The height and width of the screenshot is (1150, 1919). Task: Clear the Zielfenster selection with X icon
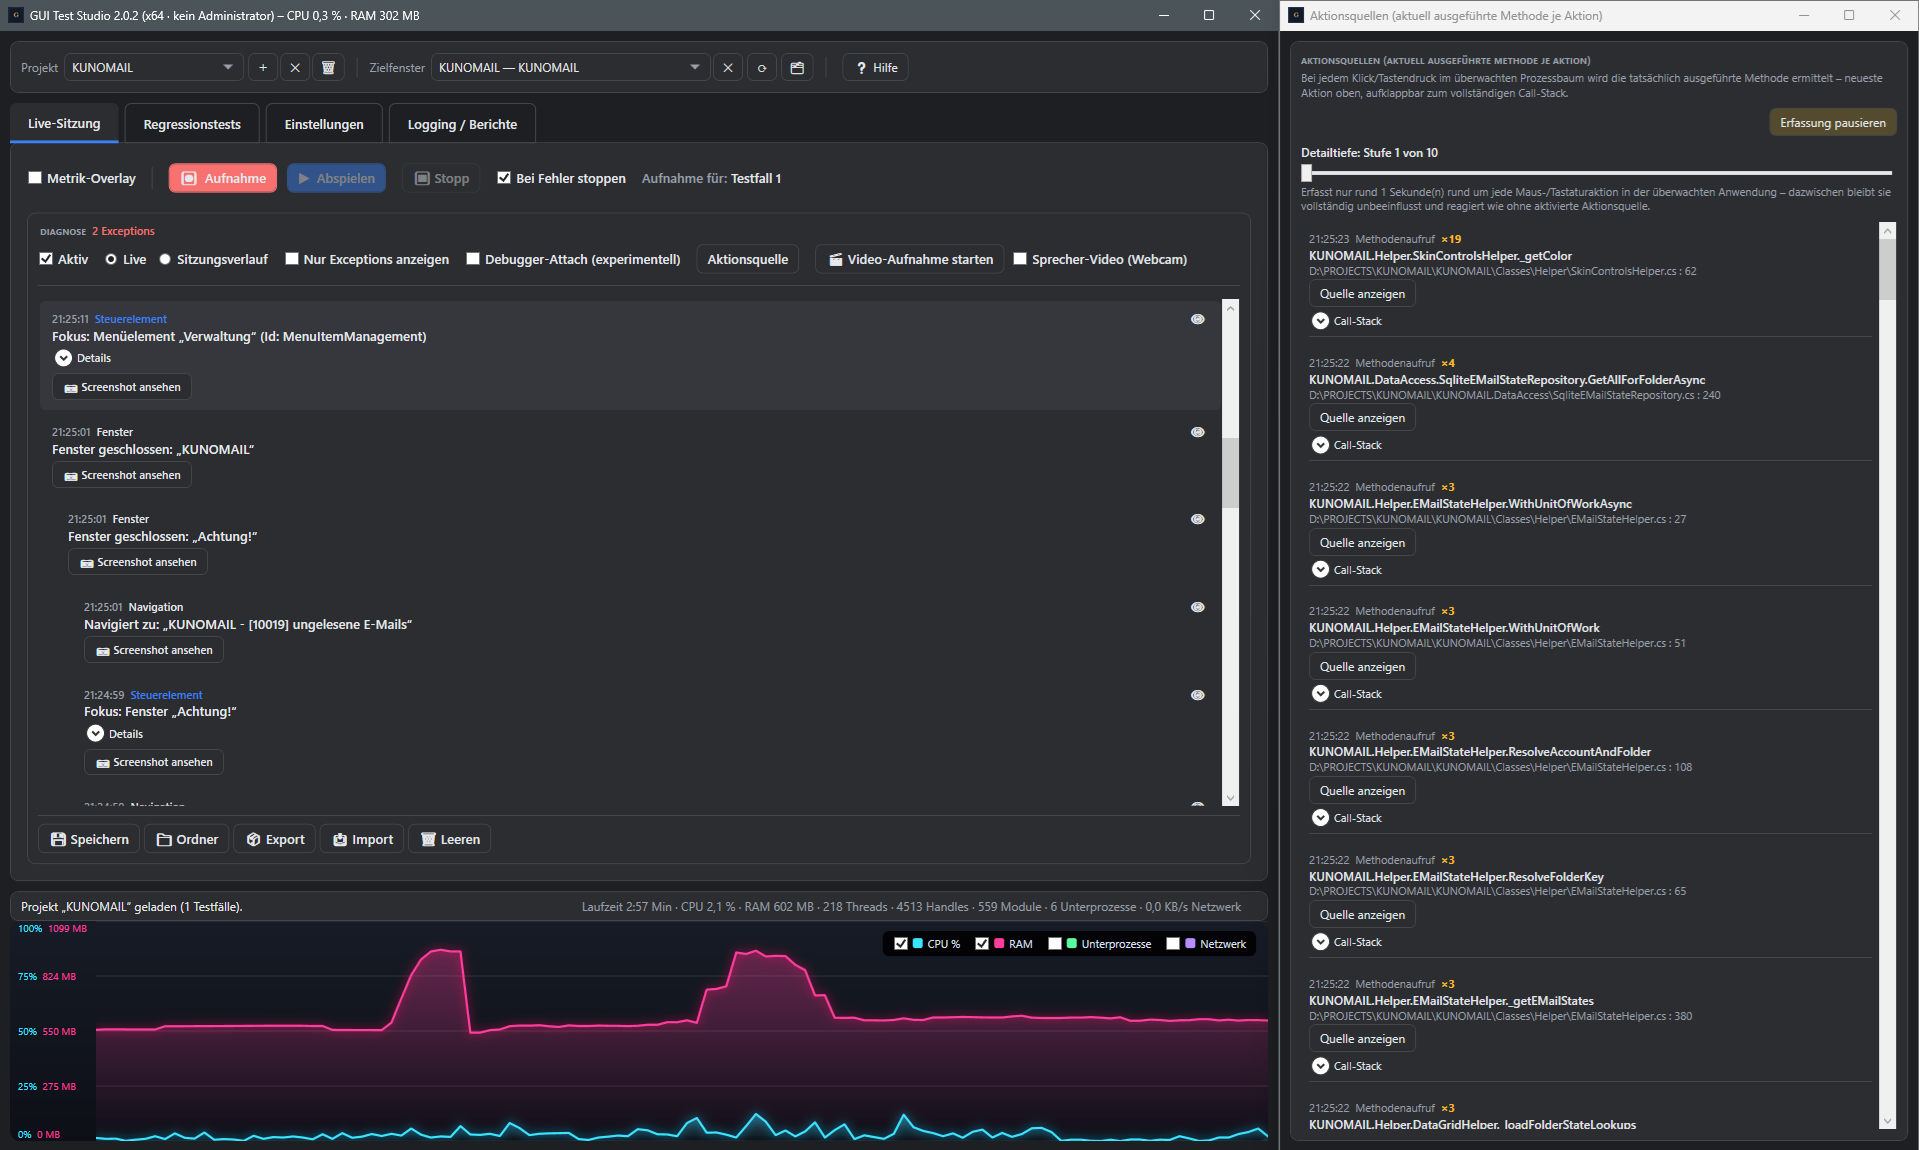728,68
